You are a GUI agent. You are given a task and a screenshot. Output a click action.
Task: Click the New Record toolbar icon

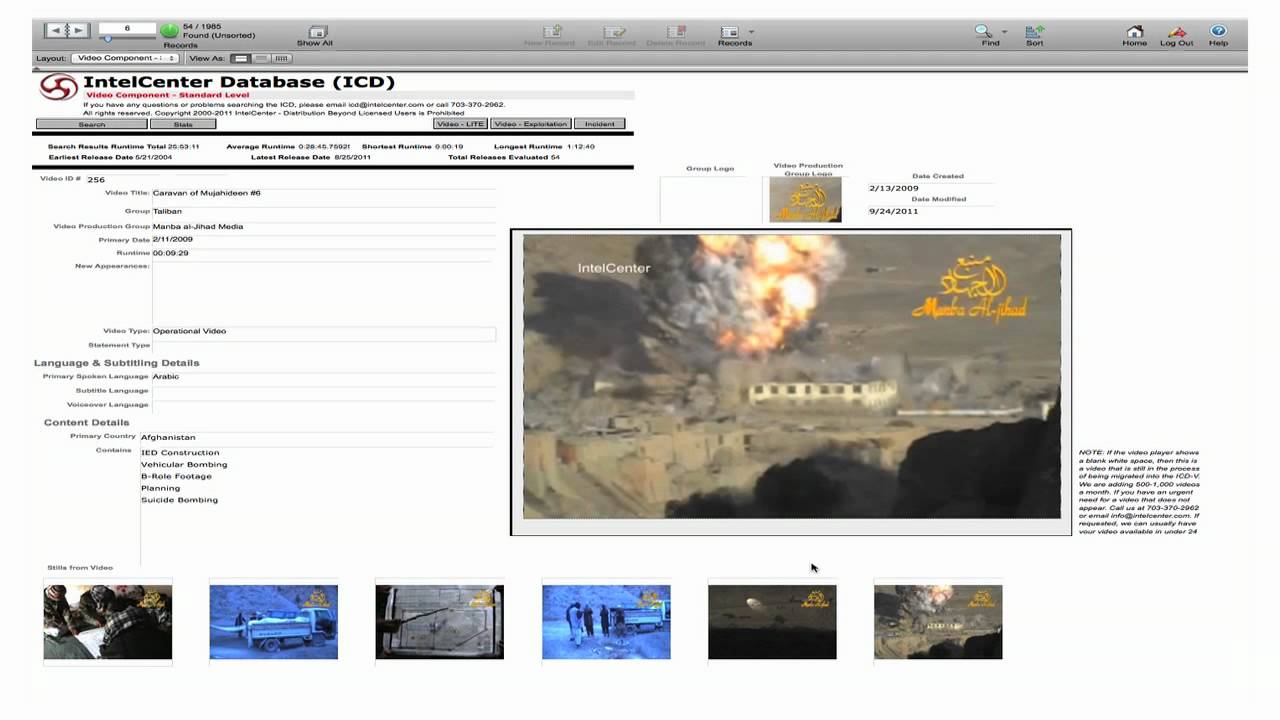[552, 32]
